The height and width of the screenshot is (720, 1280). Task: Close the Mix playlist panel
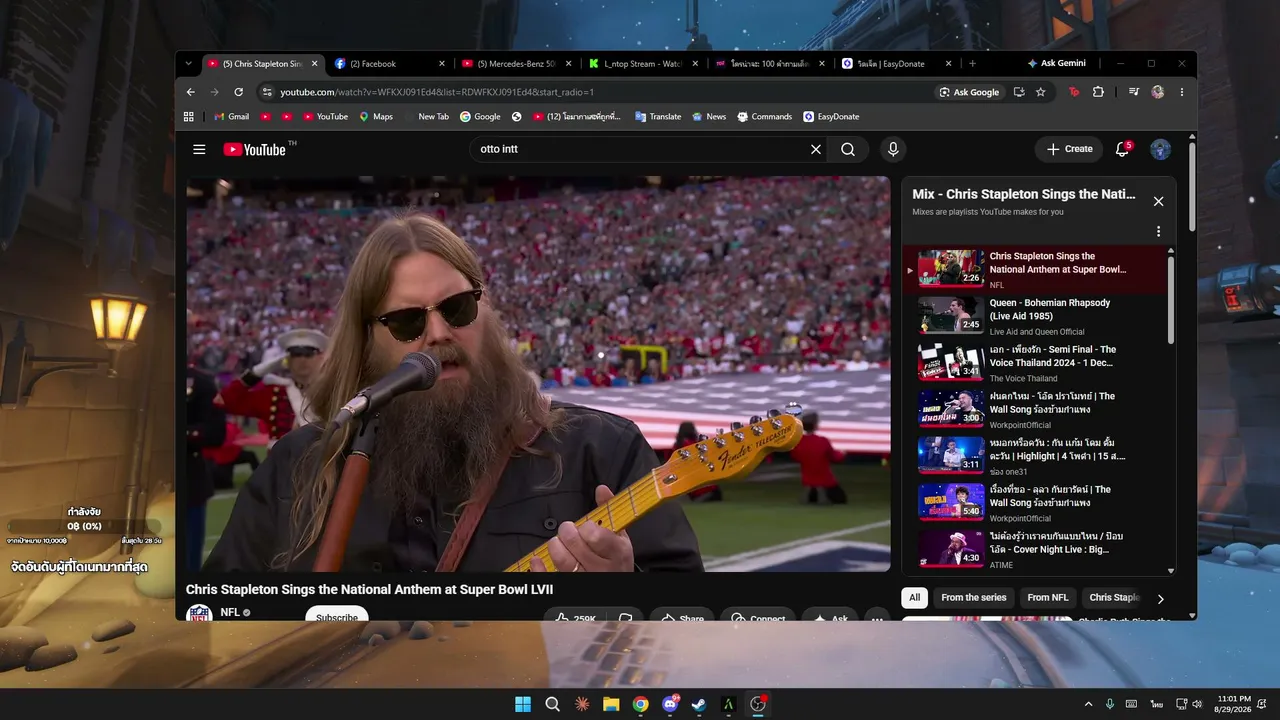pyautogui.click(x=1158, y=201)
